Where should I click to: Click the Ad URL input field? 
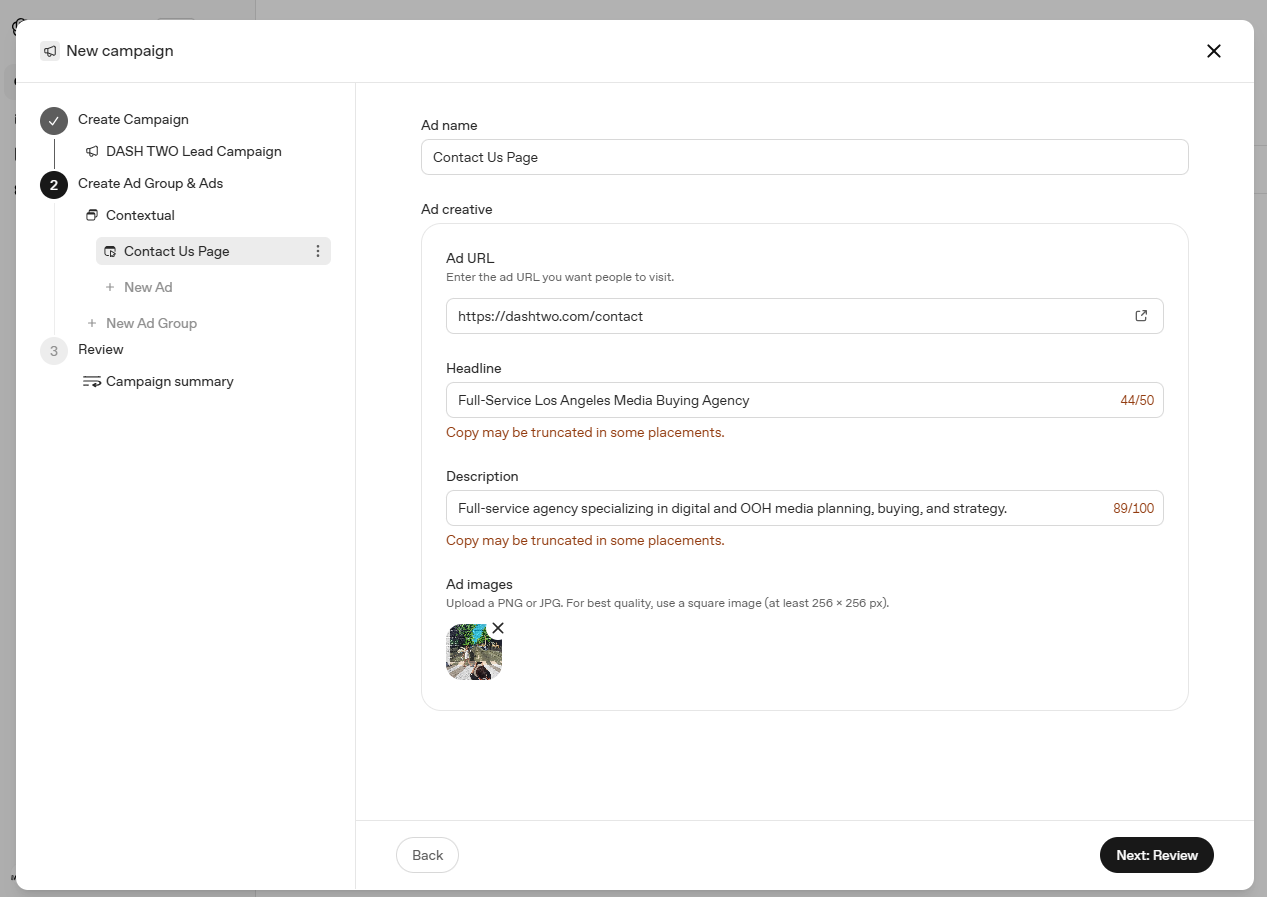click(804, 316)
